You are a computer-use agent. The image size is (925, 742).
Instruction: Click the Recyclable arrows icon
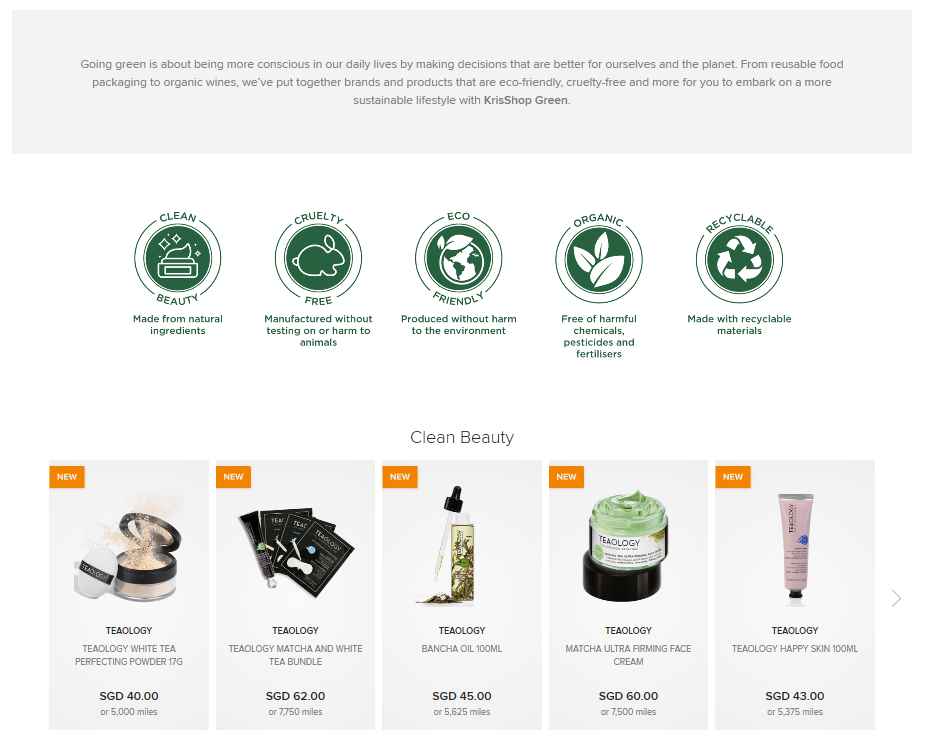[739, 258]
